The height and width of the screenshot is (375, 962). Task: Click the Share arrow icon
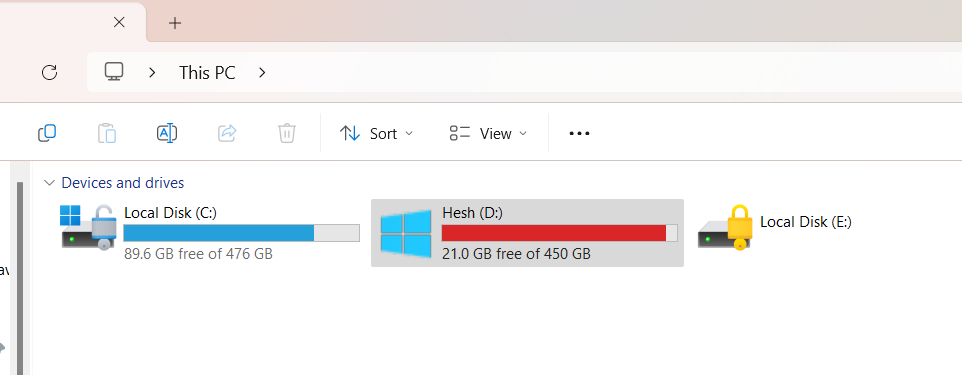pyautogui.click(x=227, y=133)
